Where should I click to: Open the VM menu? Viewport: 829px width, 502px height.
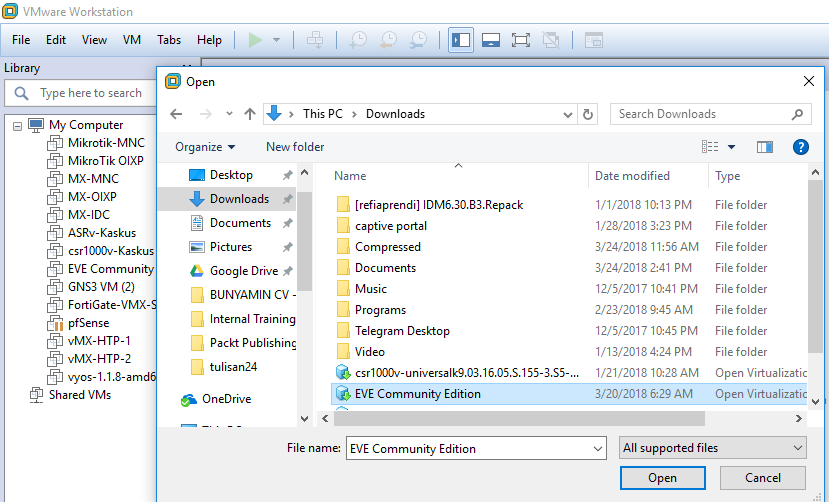click(x=132, y=40)
